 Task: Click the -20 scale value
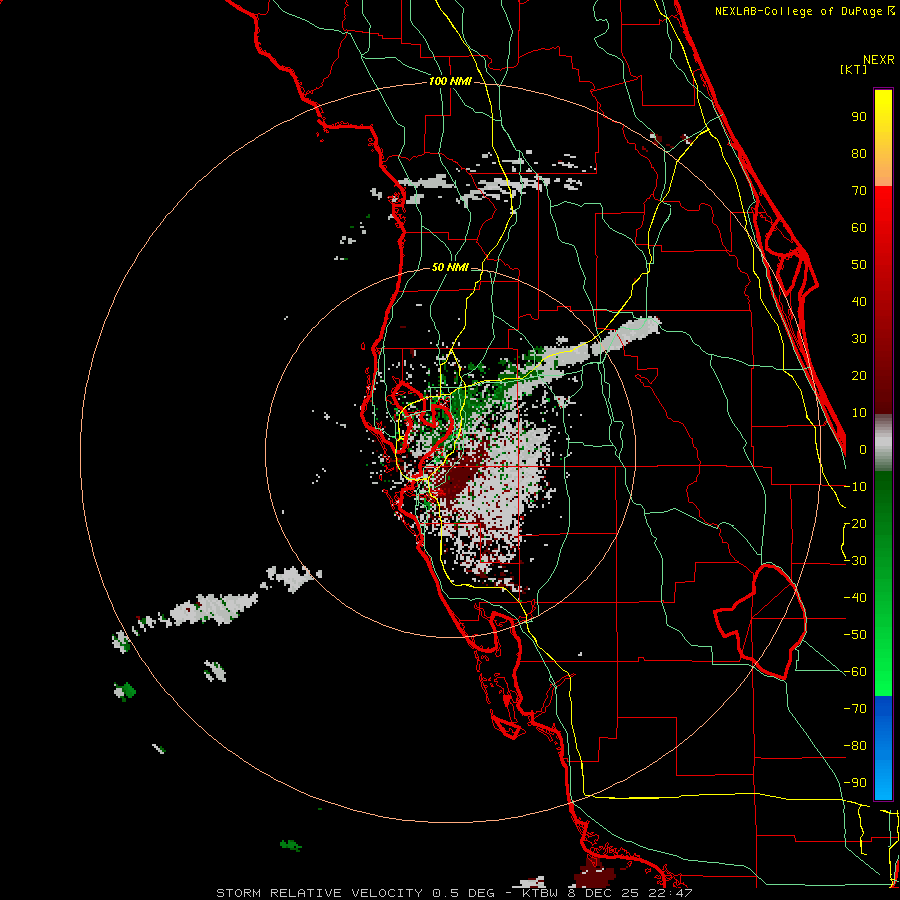(855, 524)
